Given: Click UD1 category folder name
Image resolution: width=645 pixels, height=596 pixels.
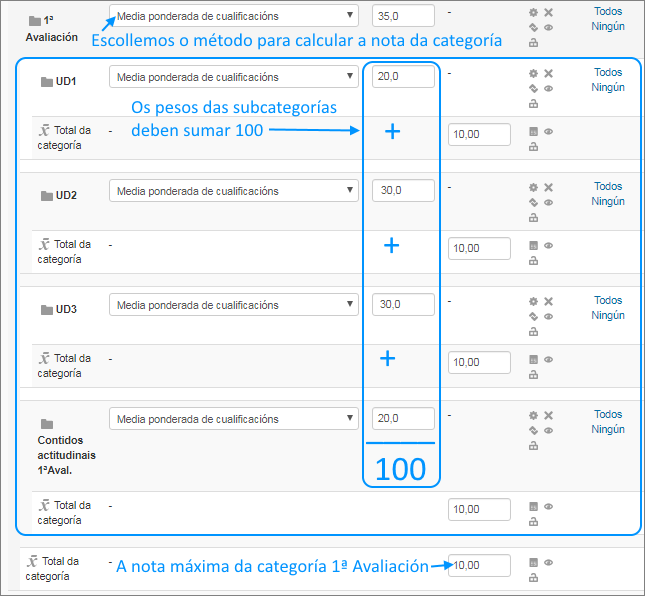Looking at the screenshot, I should point(66,81).
